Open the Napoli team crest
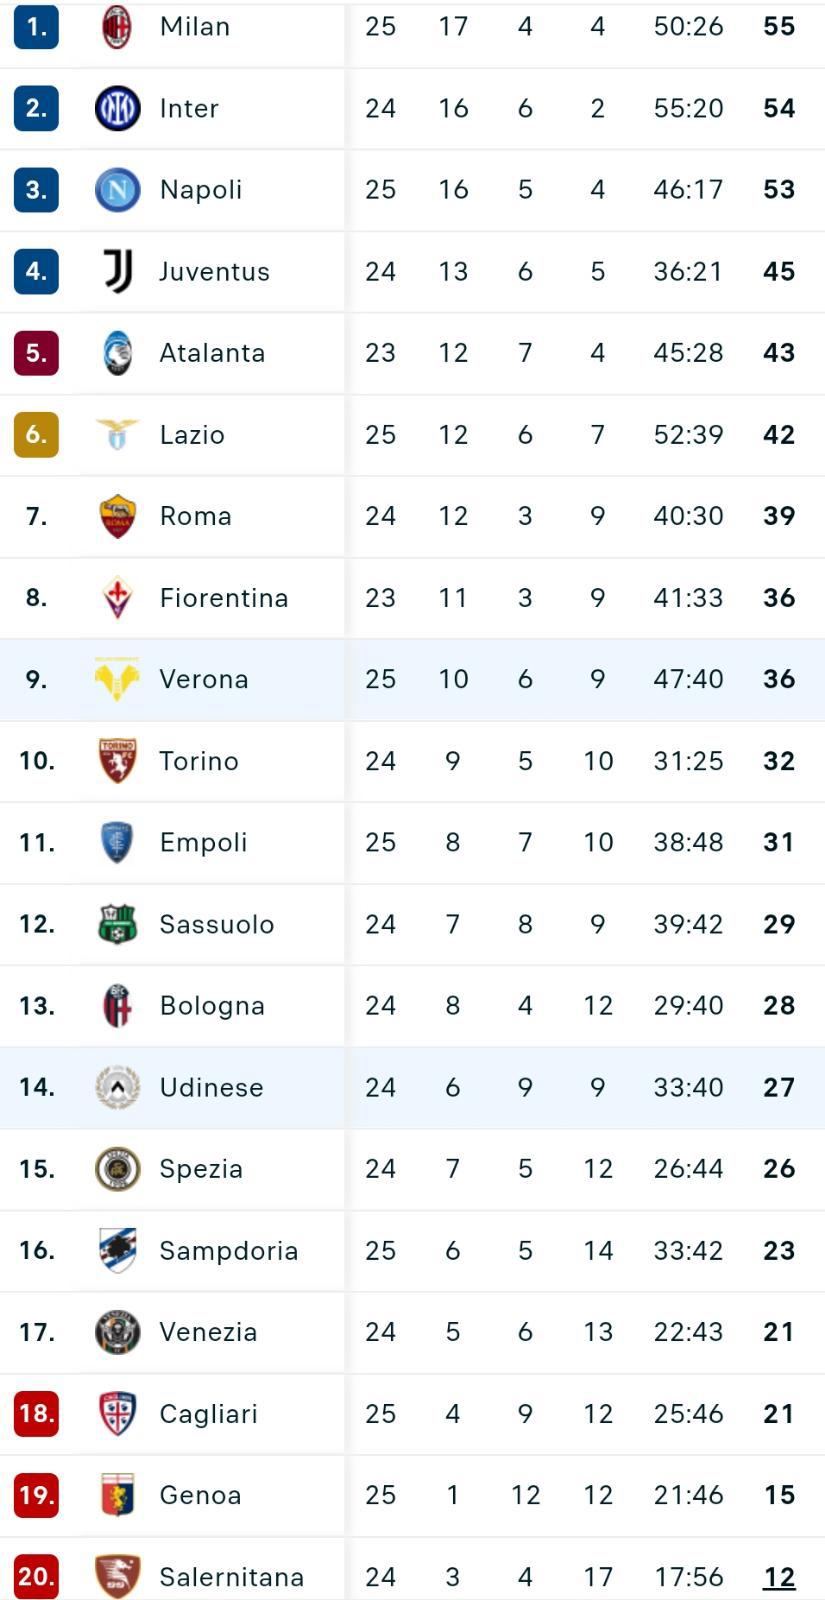The image size is (825, 1600). (x=117, y=190)
